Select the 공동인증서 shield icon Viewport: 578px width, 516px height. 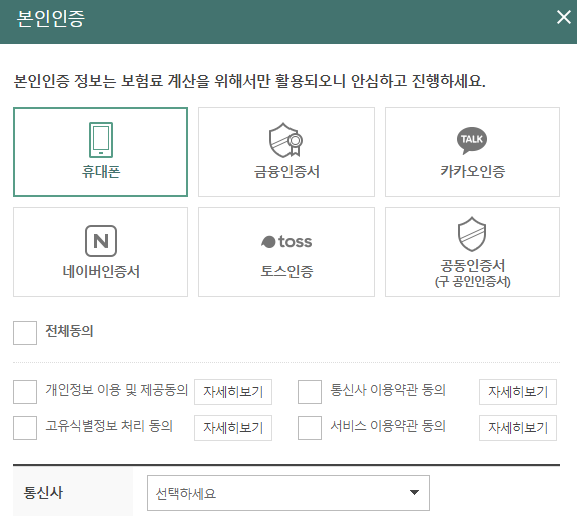point(472,234)
